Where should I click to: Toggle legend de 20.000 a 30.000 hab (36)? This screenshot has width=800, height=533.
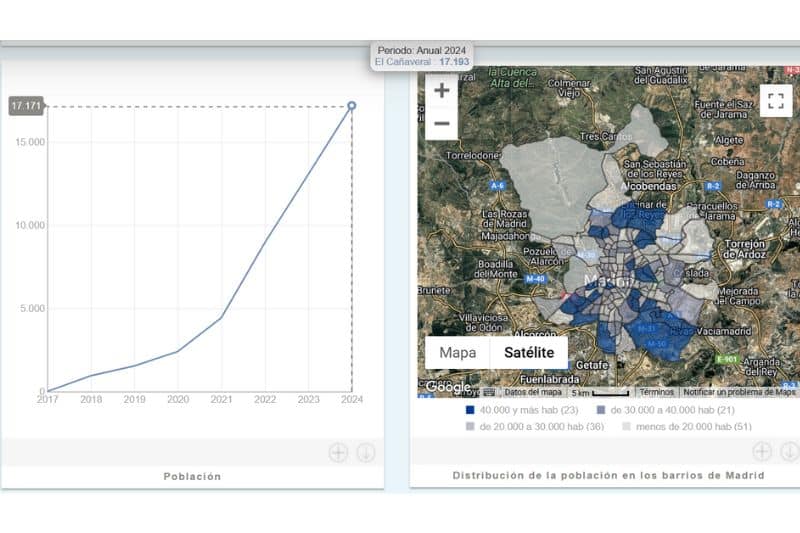tap(535, 426)
